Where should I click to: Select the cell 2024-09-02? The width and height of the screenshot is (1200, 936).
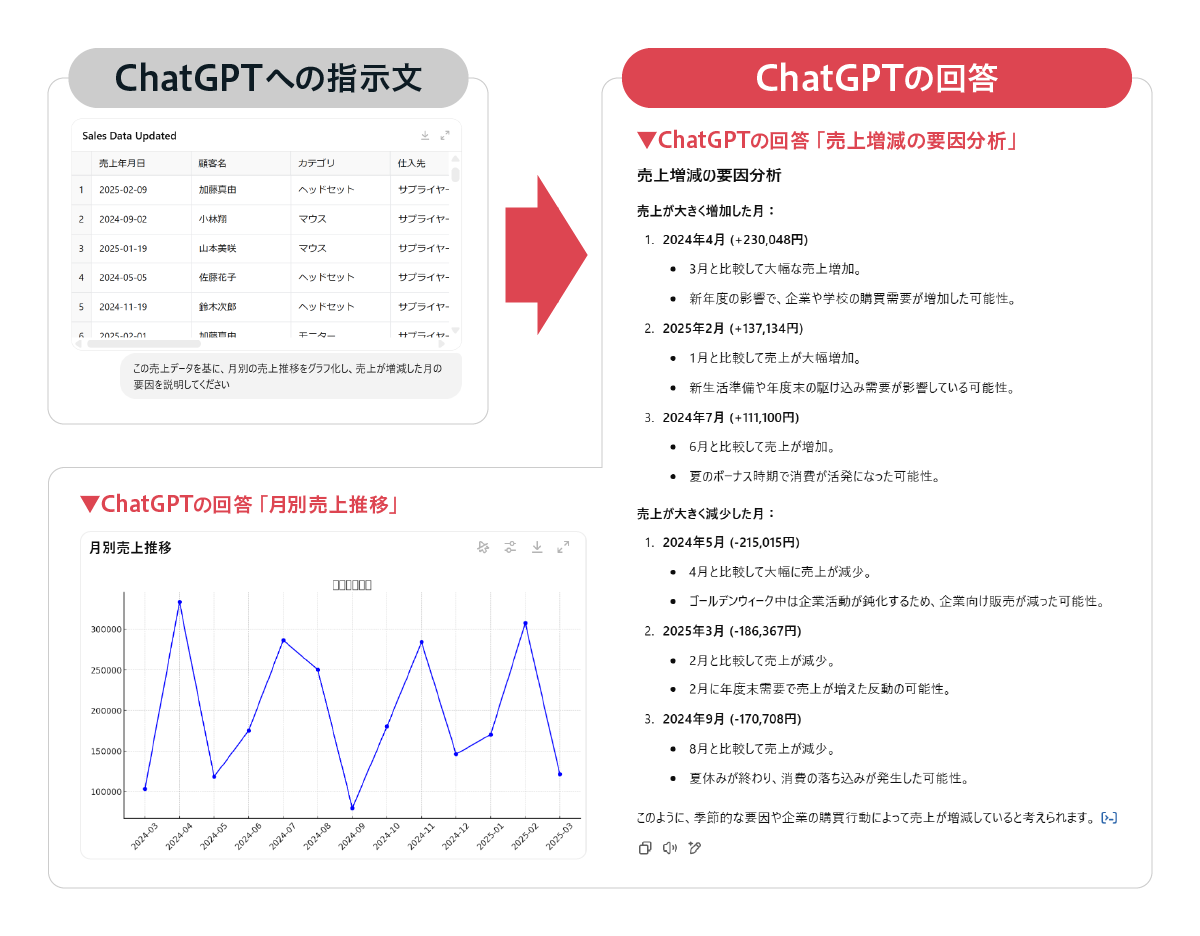coord(141,218)
